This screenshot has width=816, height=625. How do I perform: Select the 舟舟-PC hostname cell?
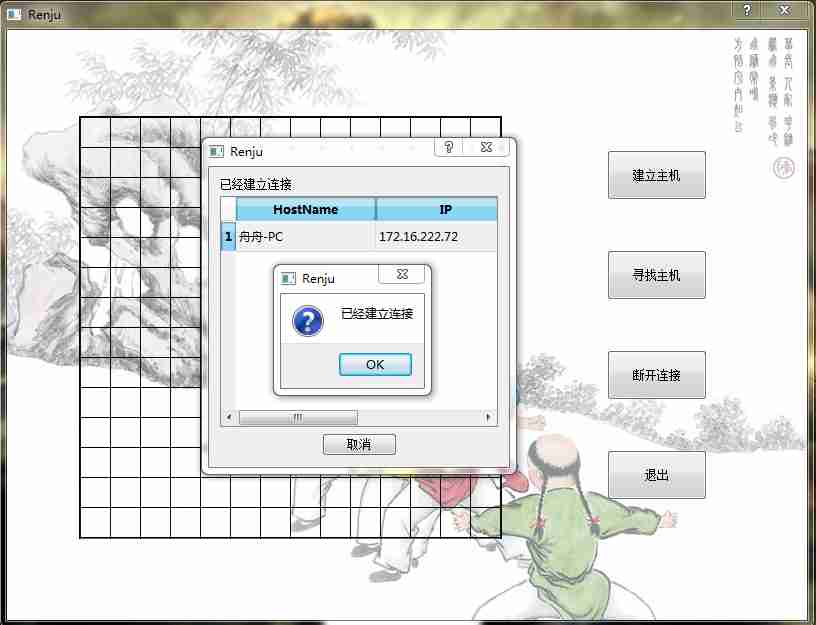click(x=305, y=237)
